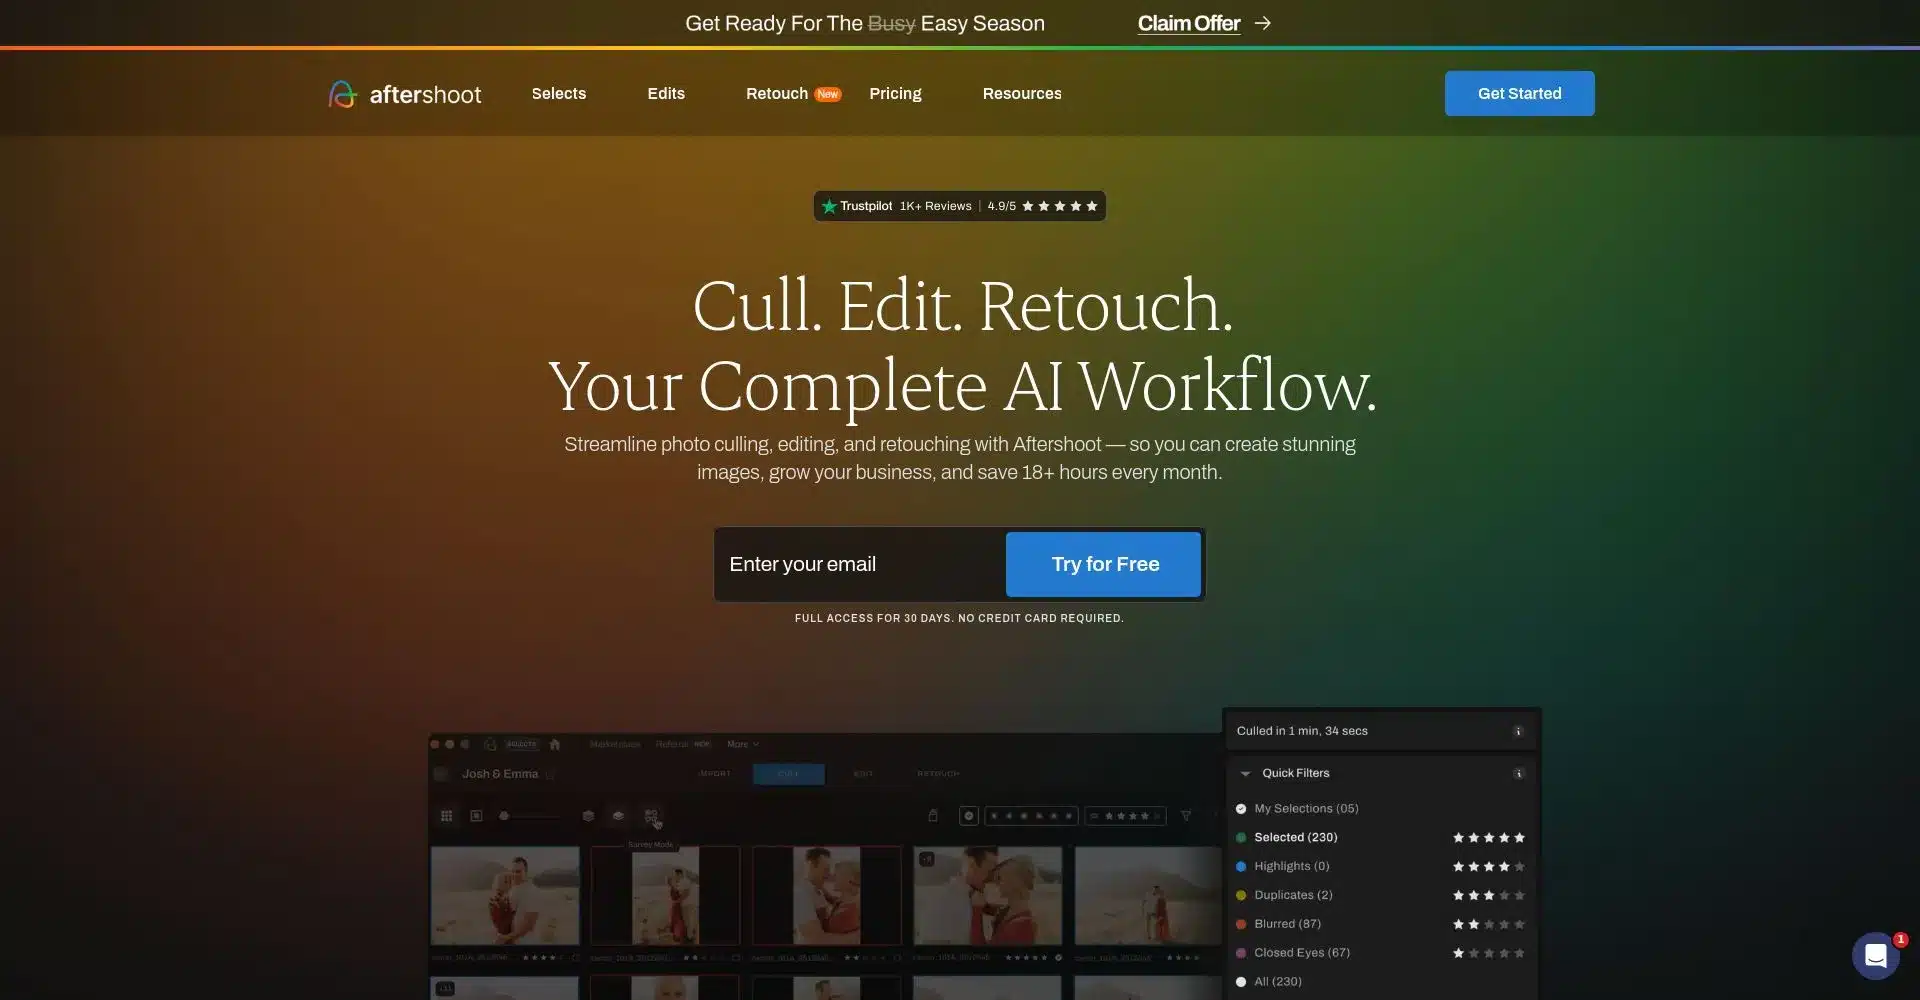Image resolution: width=1920 pixels, height=1000 pixels.
Task: Select the Highlights (0) filter
Action: point(1282,866)
